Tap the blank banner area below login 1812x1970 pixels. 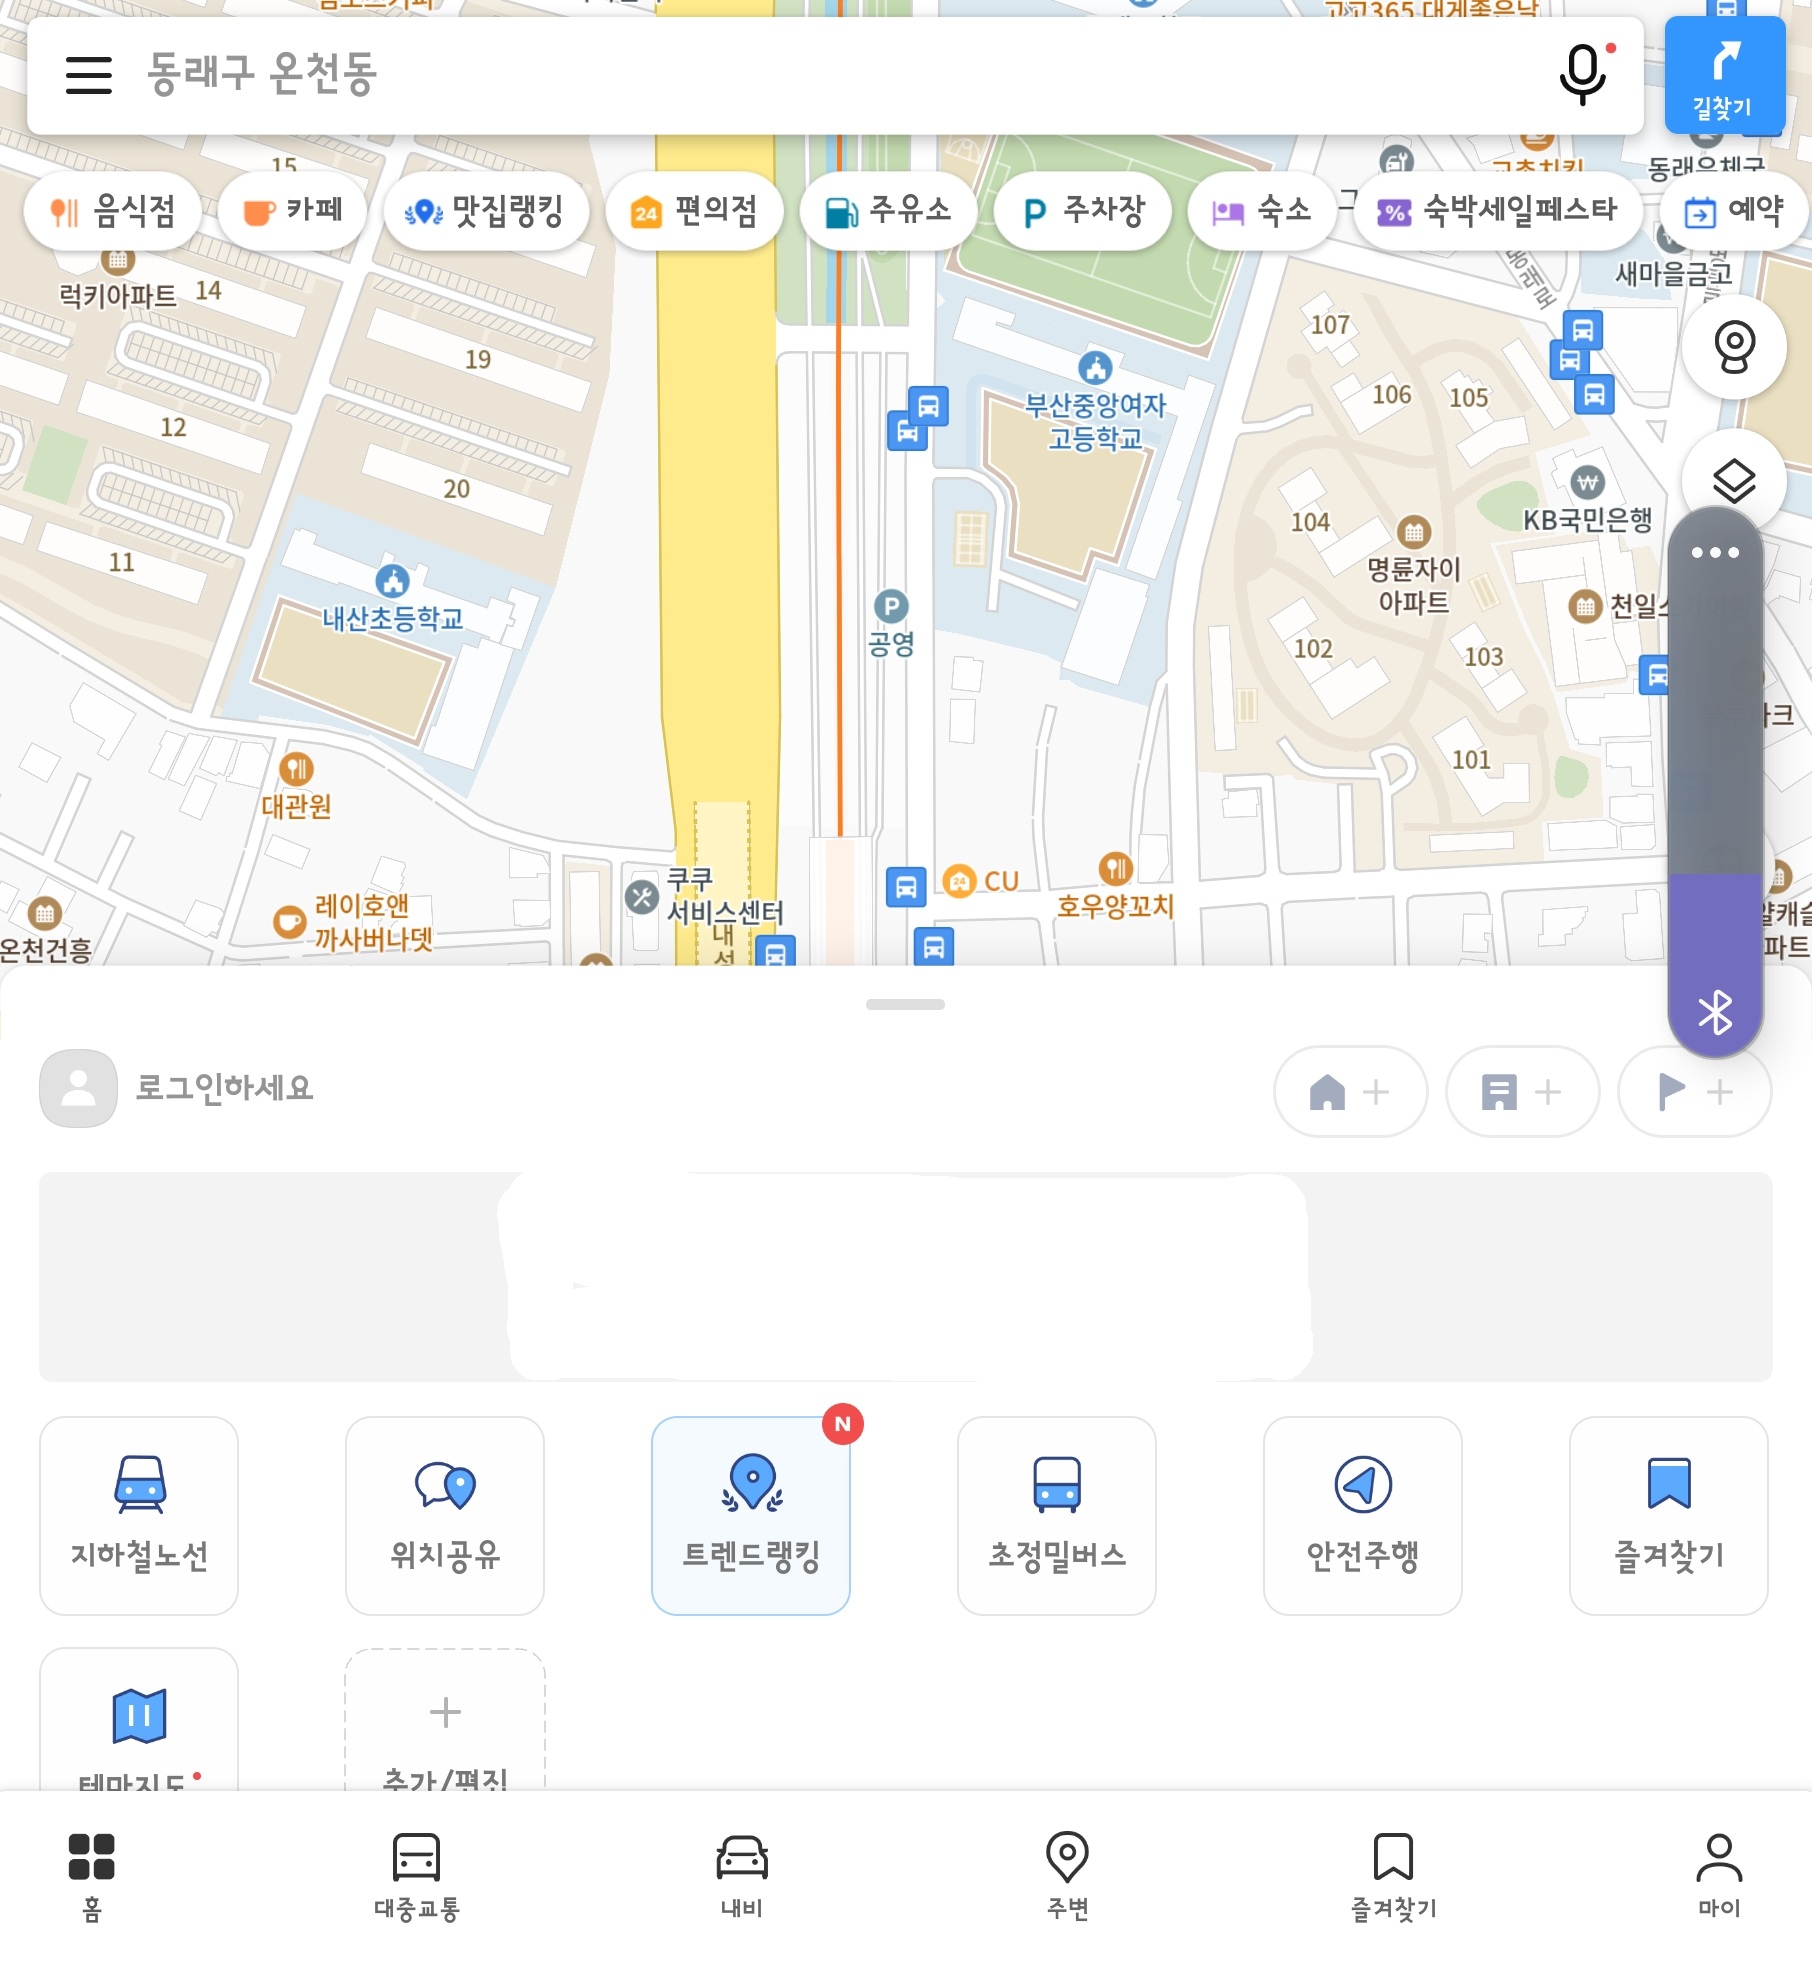point(905,1277)
